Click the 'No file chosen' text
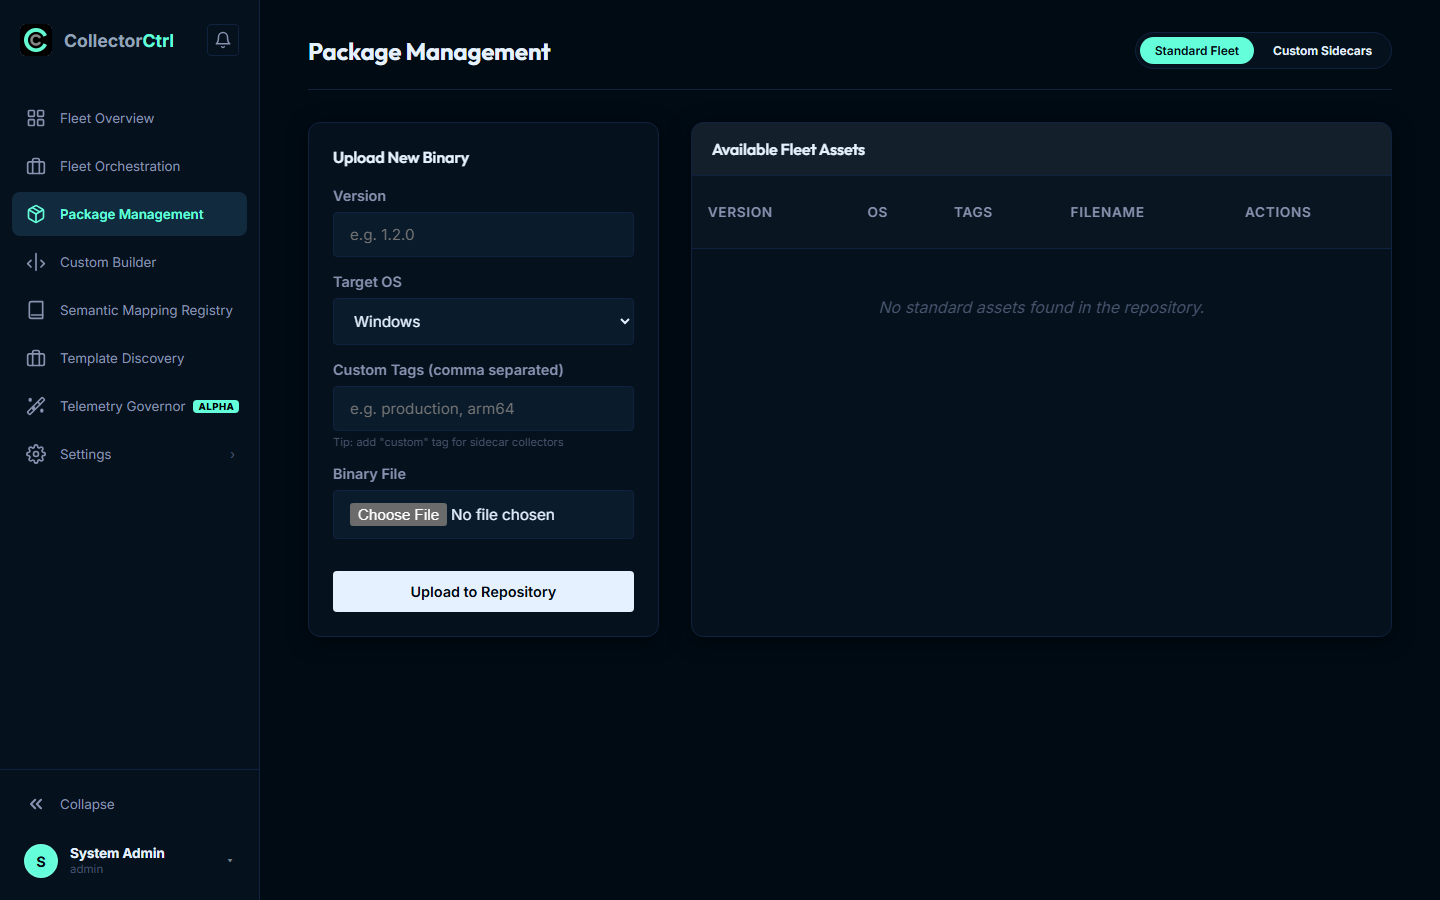The height and width of the screenshot is (900, 1440). click(x=503, y=515)
